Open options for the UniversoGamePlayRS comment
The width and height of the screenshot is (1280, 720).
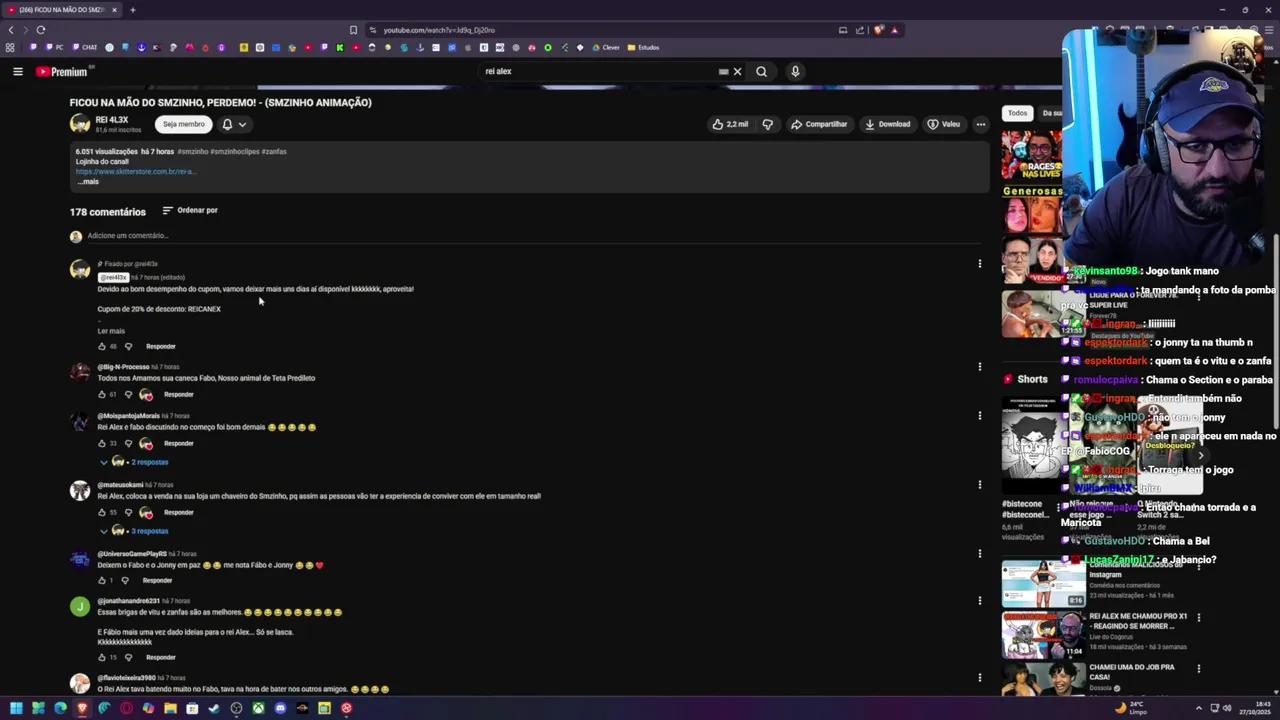pos(979,554)
